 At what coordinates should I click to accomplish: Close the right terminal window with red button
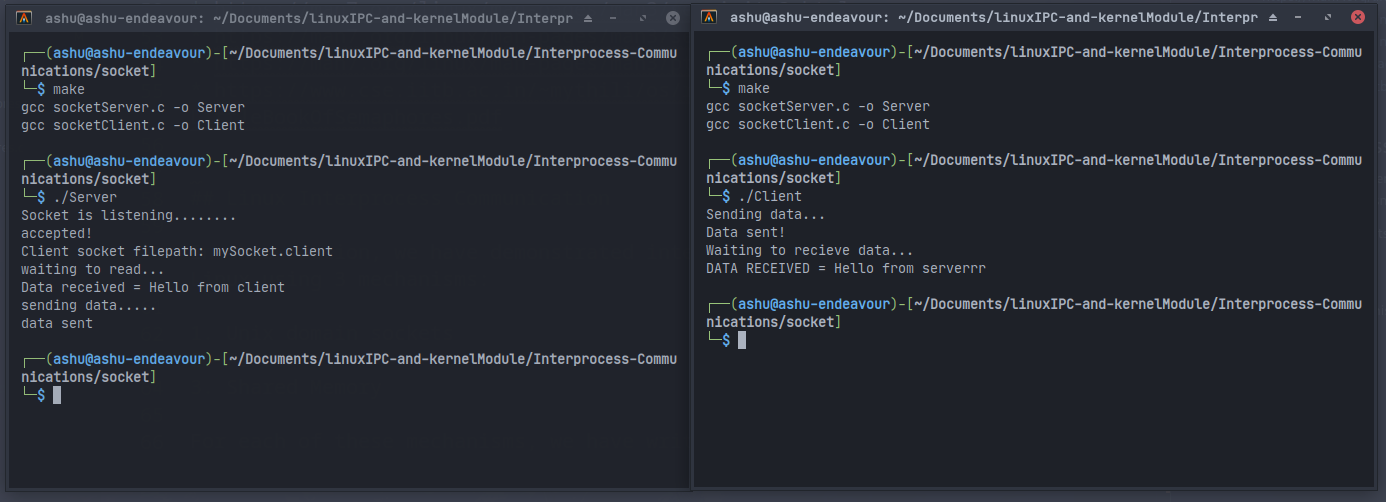(1357, 18)
